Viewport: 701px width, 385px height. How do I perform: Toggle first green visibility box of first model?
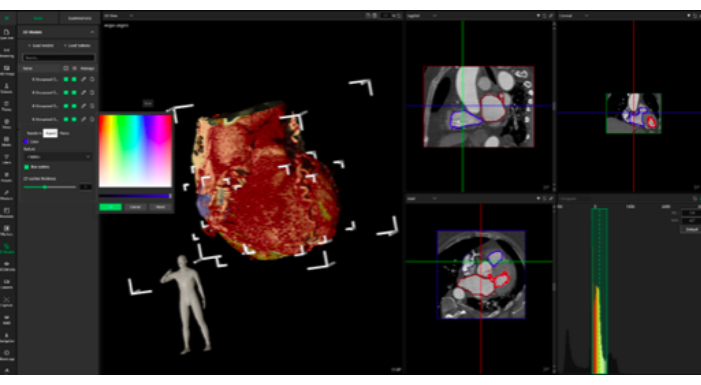pos(66,79)
